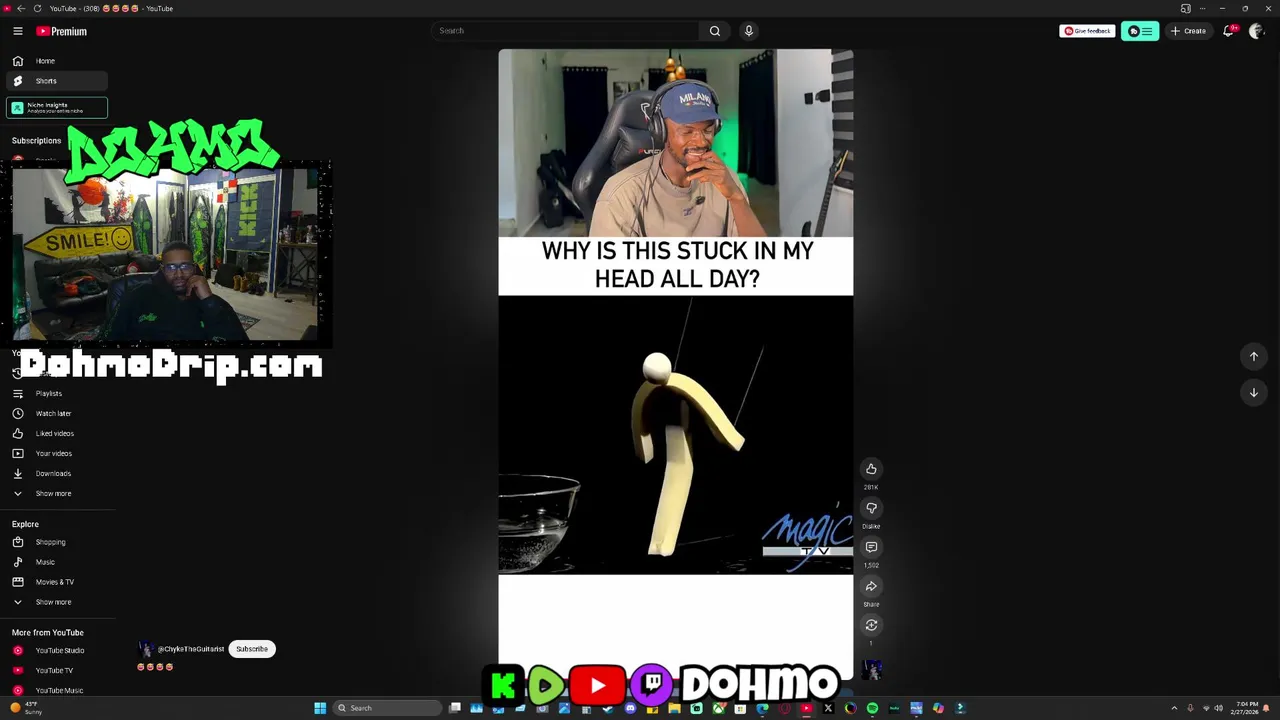Image resolution: width=1280 pixels, height=720 pixels.
Task: Like the Short with thumbs up
Action: 871,469
